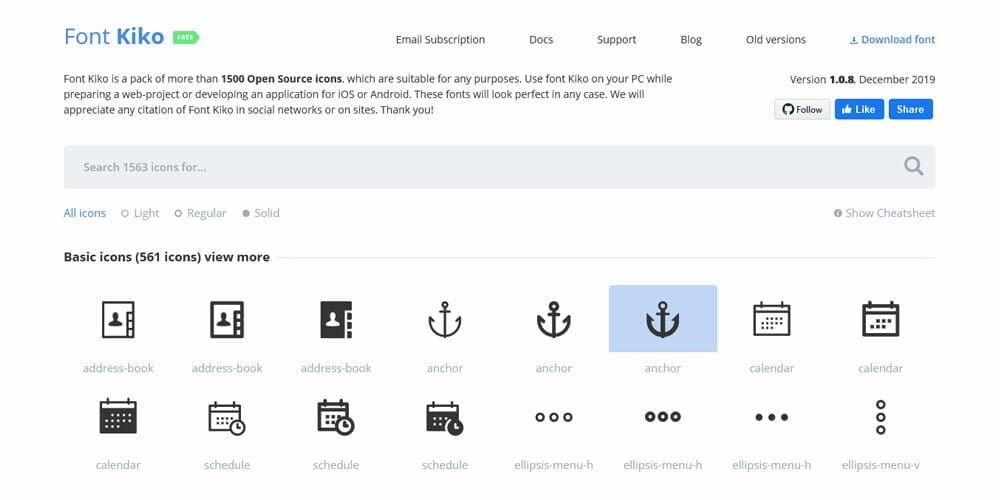
Task: Filter by Light icon style
Action: pyautogui.click(x=140, y=213)
